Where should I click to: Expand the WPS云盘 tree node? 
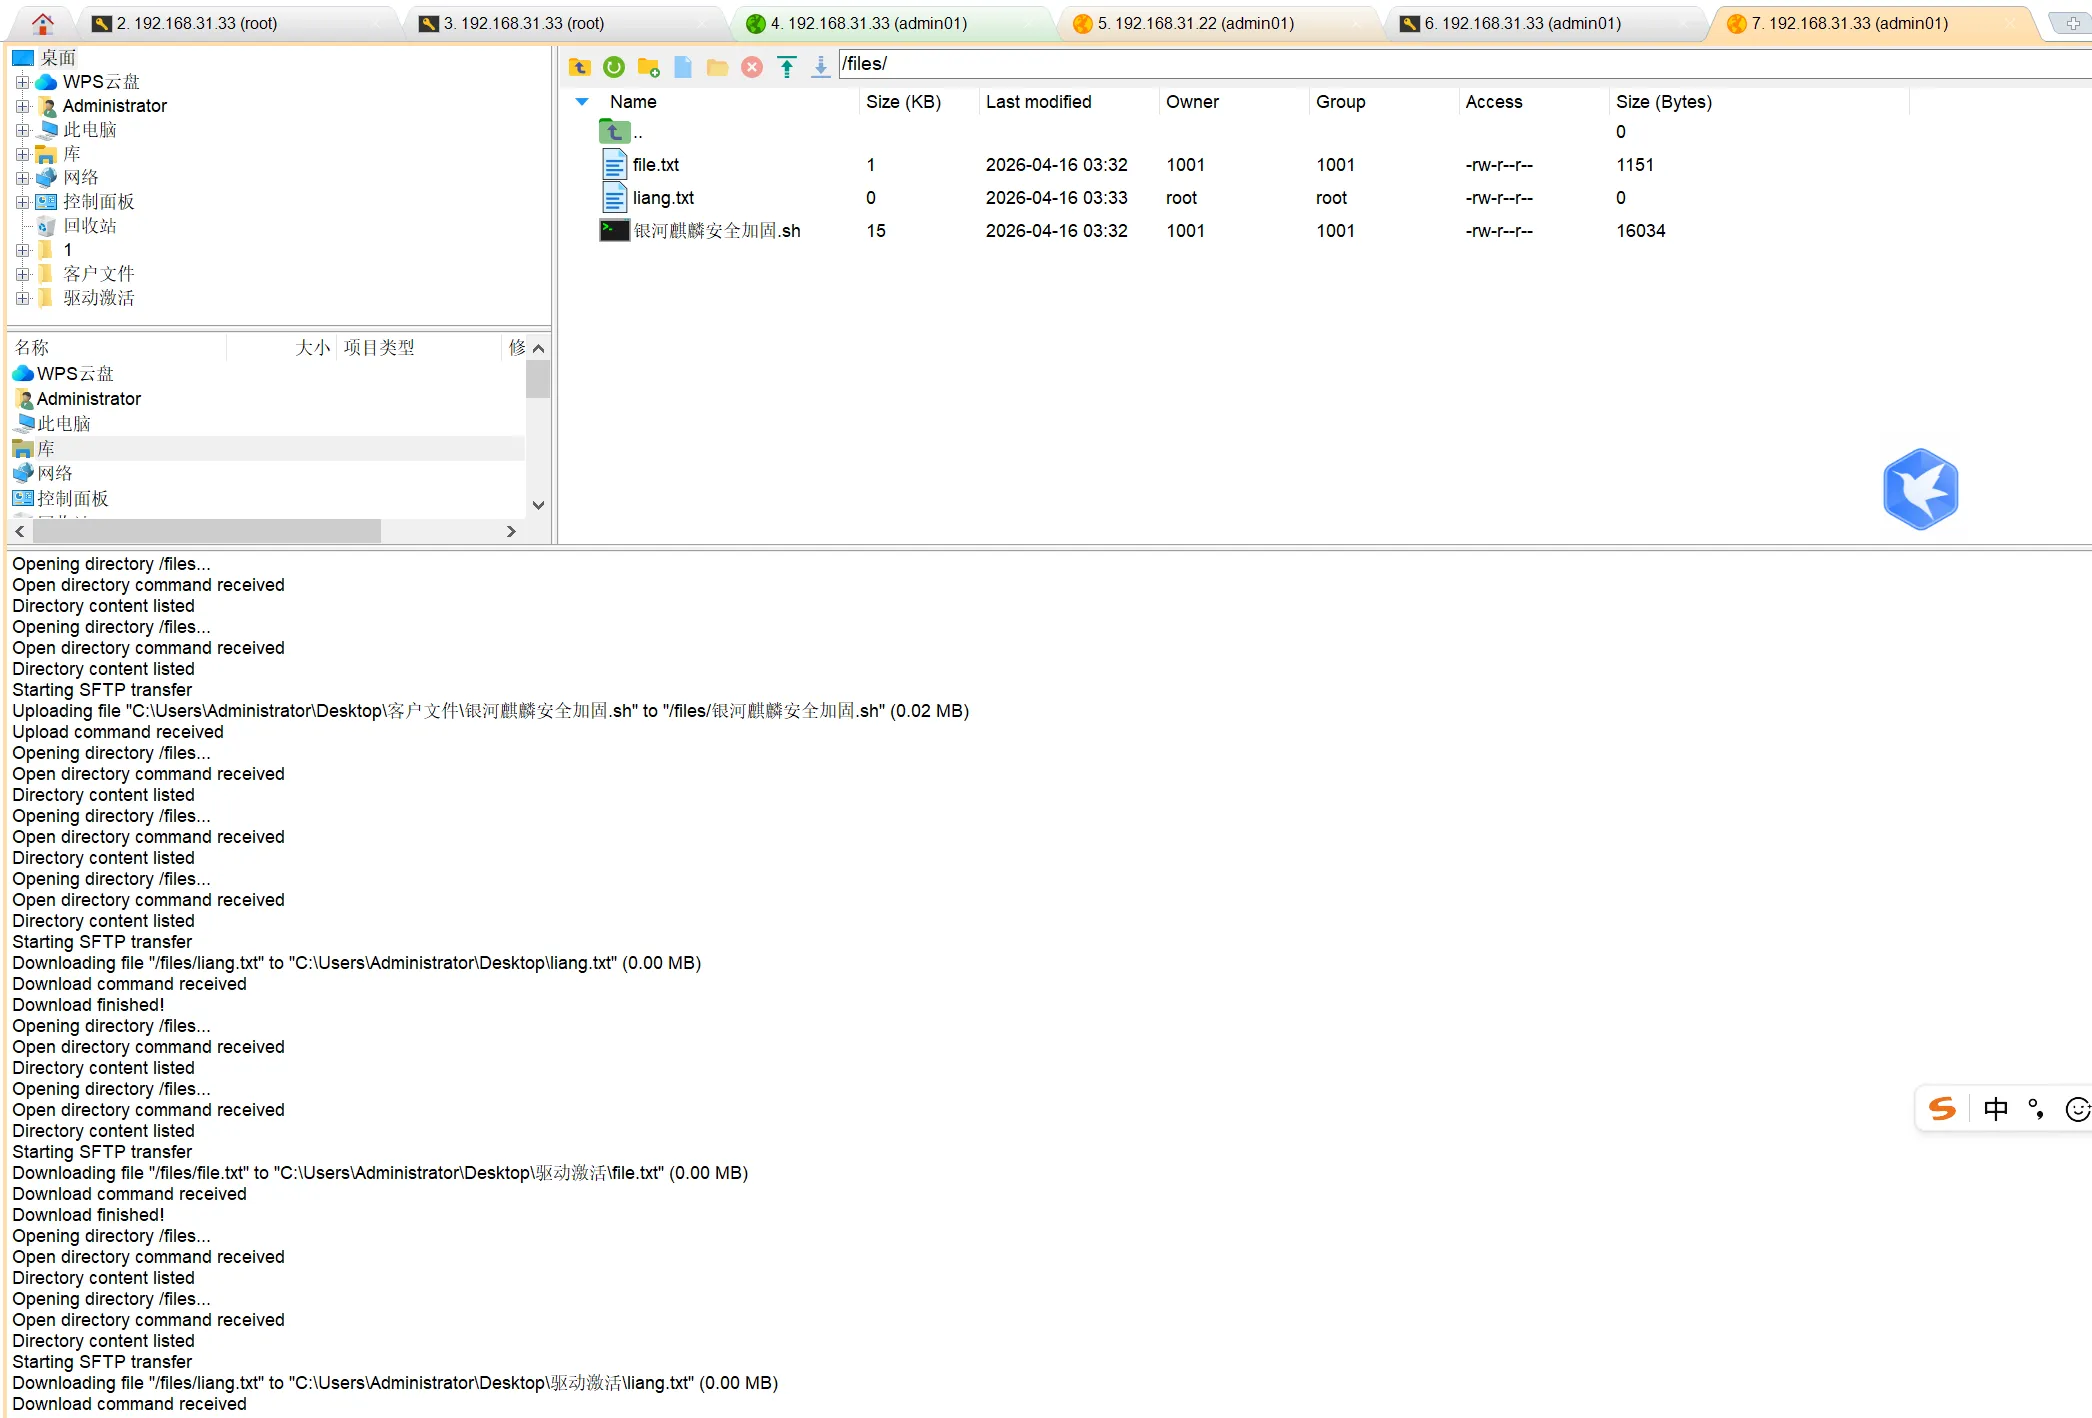(x=22, y=82)
